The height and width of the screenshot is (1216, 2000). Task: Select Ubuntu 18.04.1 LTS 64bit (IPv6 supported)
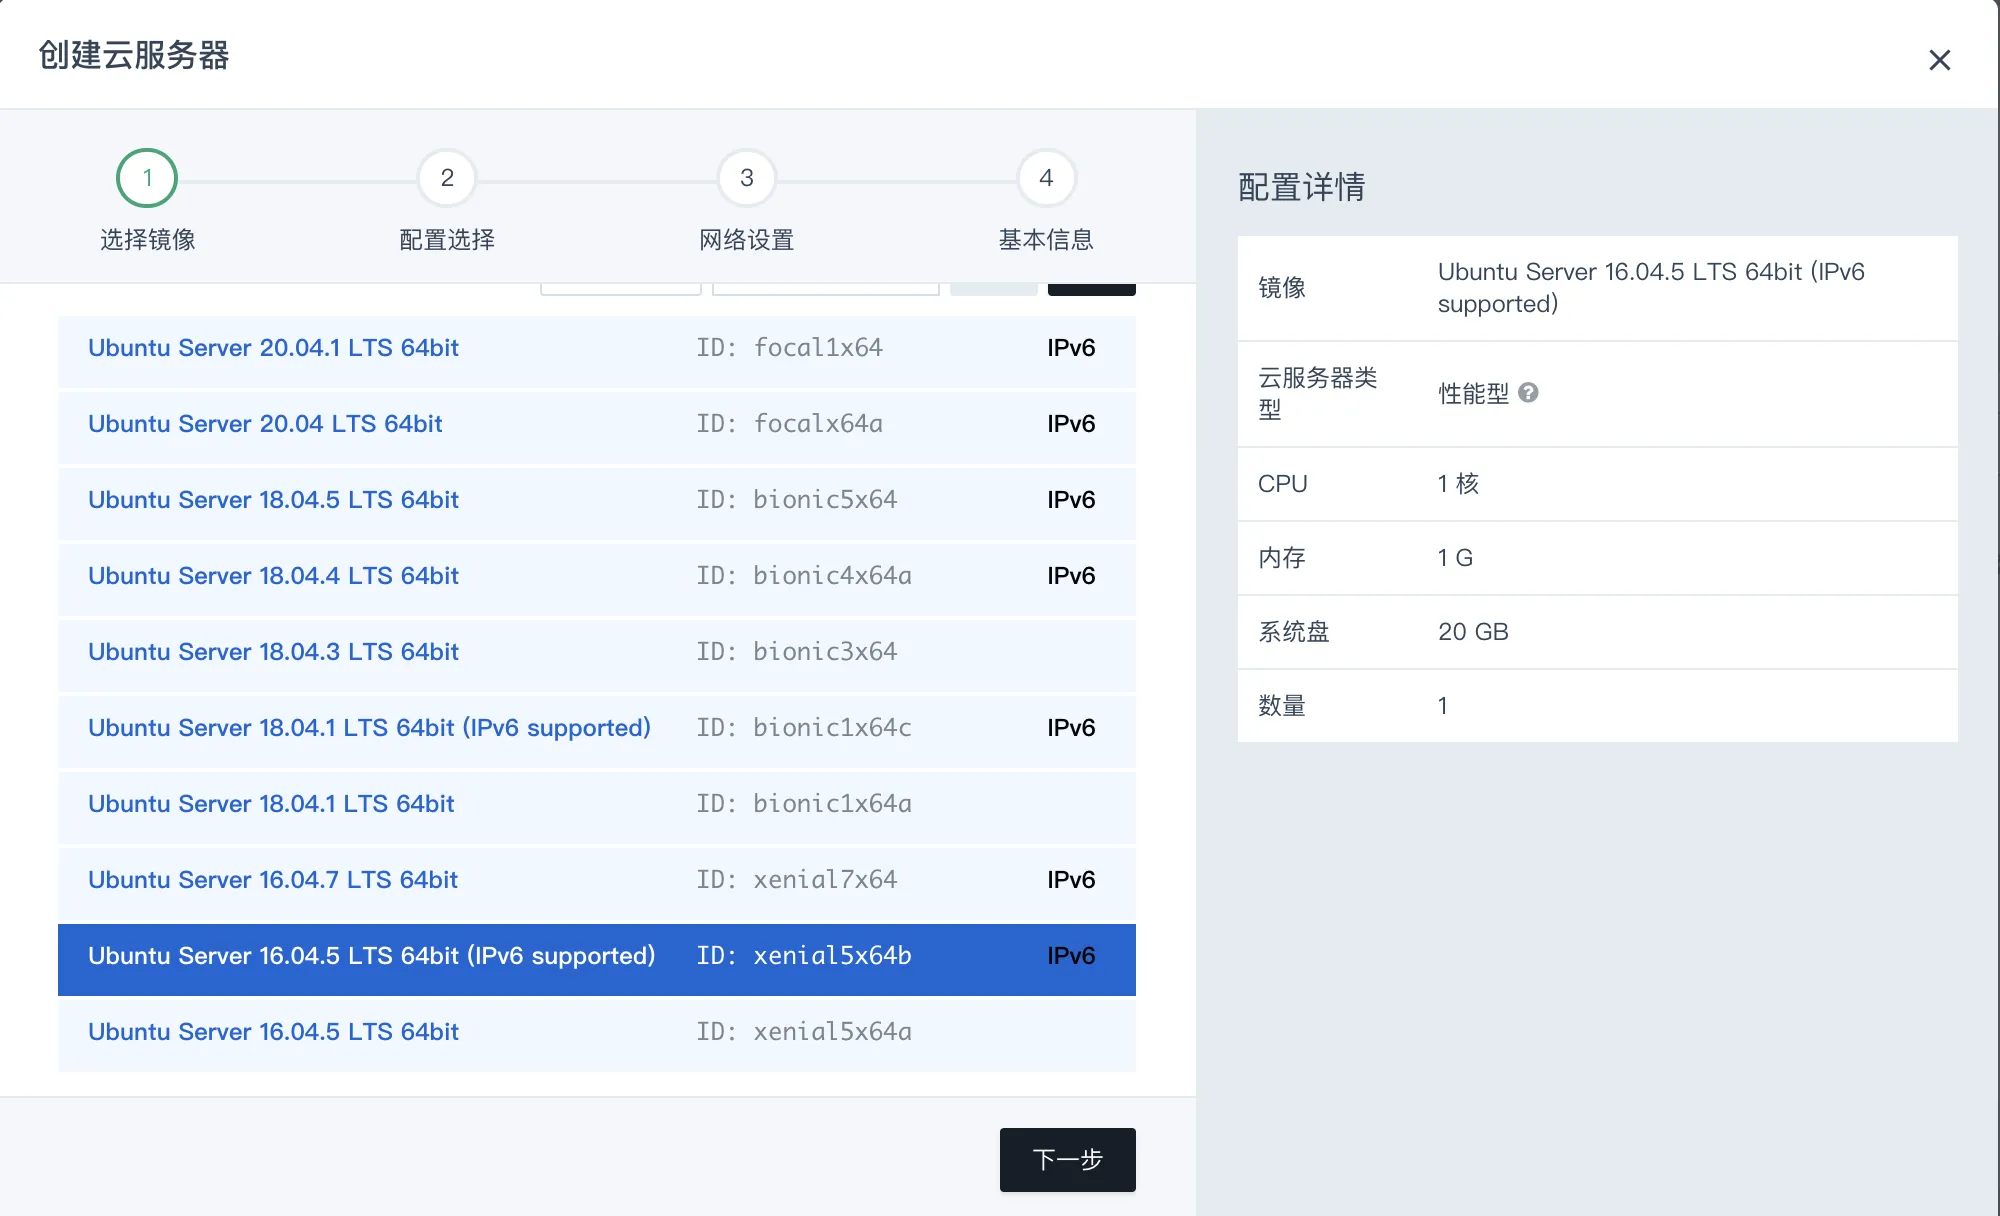[369, 728]
